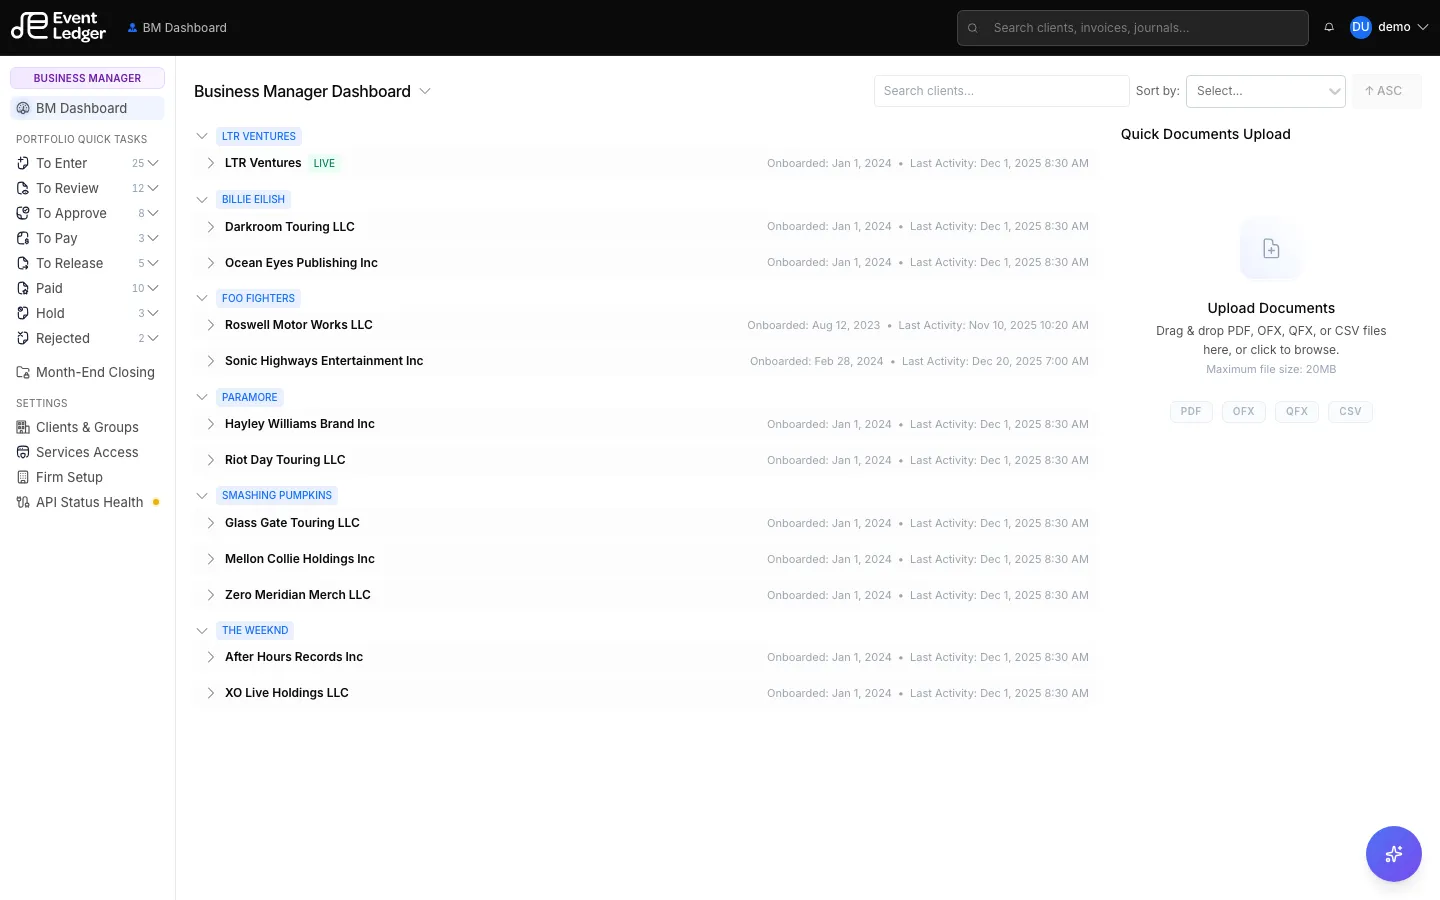
Task: Open Services Access settings
Action: (x=87, y=452)
